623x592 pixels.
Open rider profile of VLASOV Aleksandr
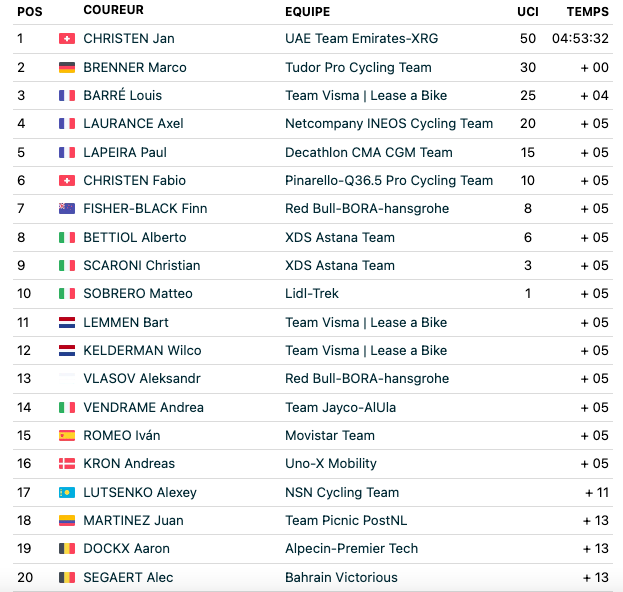[x=142, y=379]
